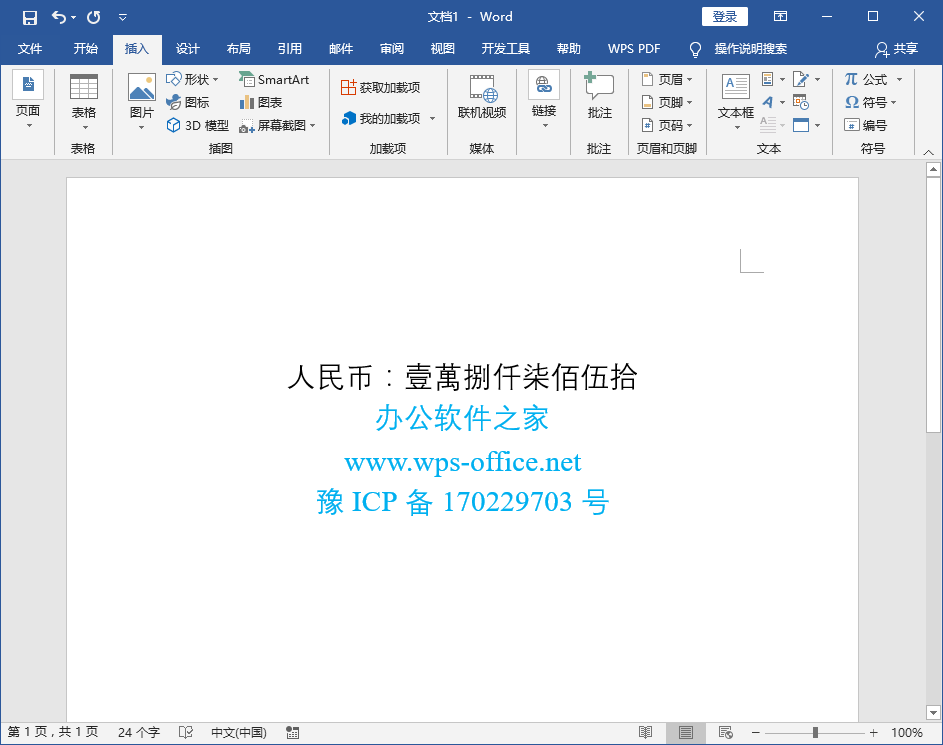Viewport: 943px width, 745px height.
Task: Insert an equation via 公式
Action: (866, 79)
